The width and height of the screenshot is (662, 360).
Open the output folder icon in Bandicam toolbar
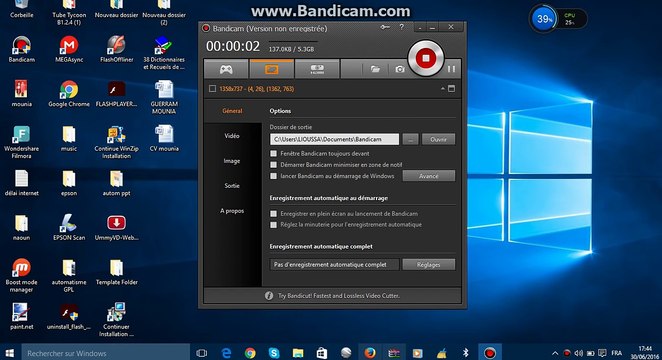[x=375, y=69]
